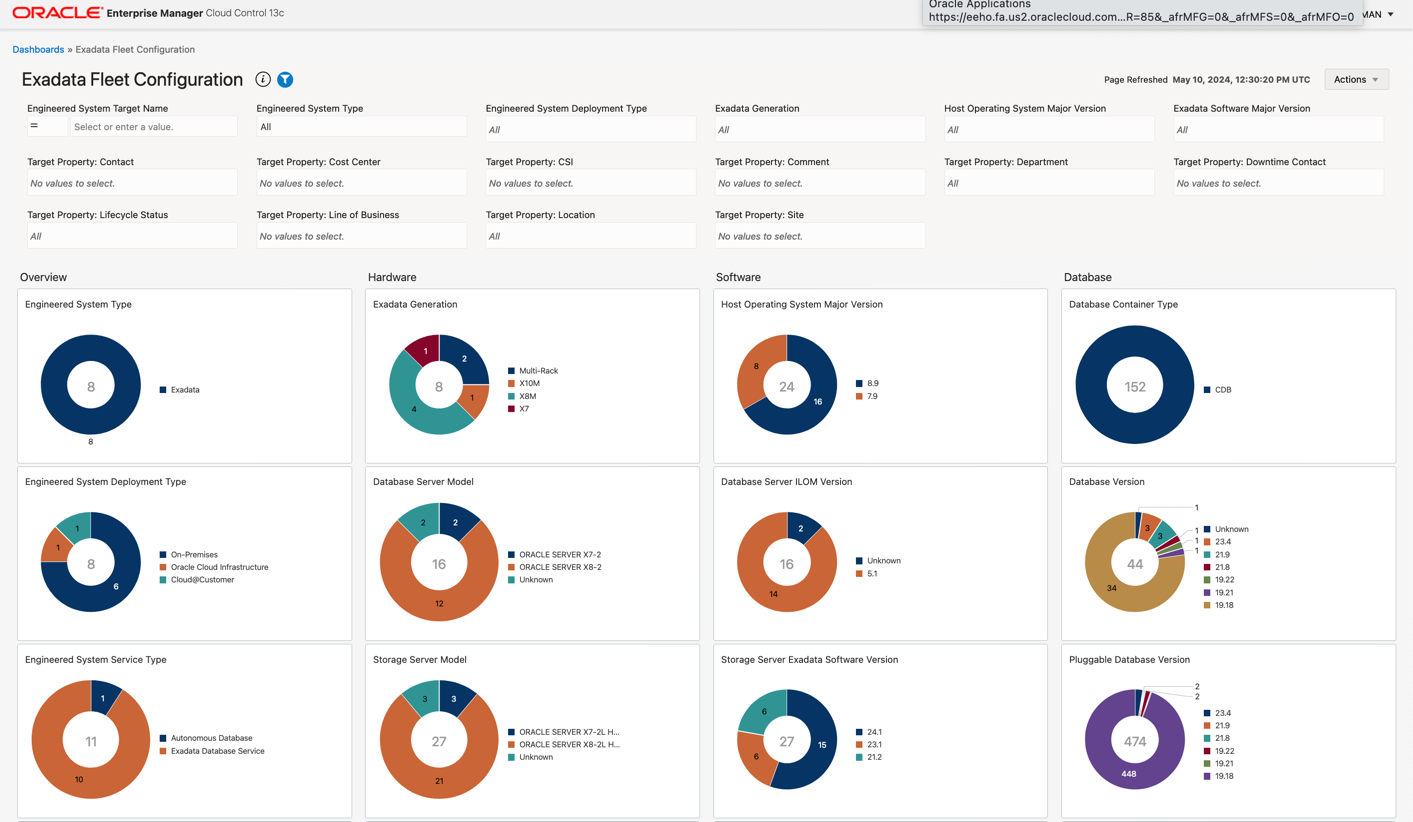The height and width of the screenshot is (822, 1413).
Task: Click the On-Premises legend color swatch
Action: point(163,555)
